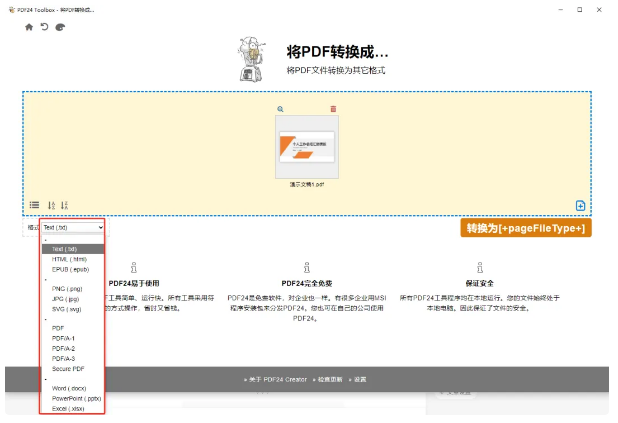The image size is (618, 423).
Task: Choose PDF/A-1 from the format list
Action: tap(63, 338)
